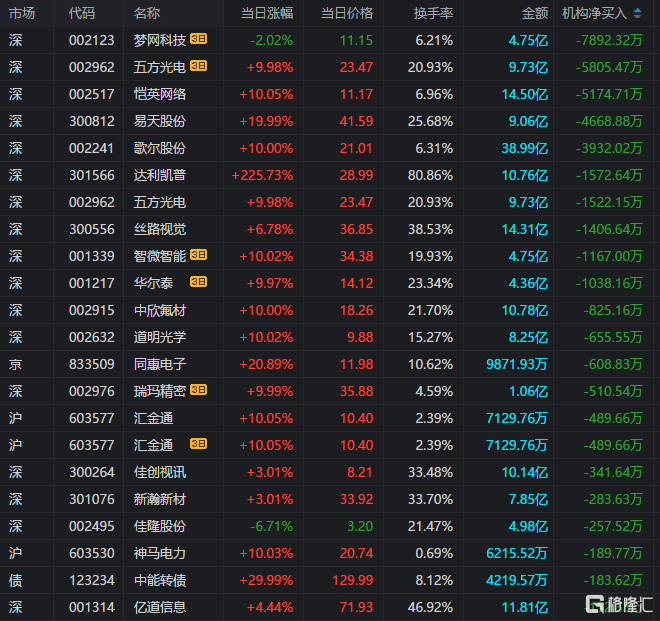Click amount 9871.93万
The height and width of the screenshot is (621, 660).
tap(517, 364)
